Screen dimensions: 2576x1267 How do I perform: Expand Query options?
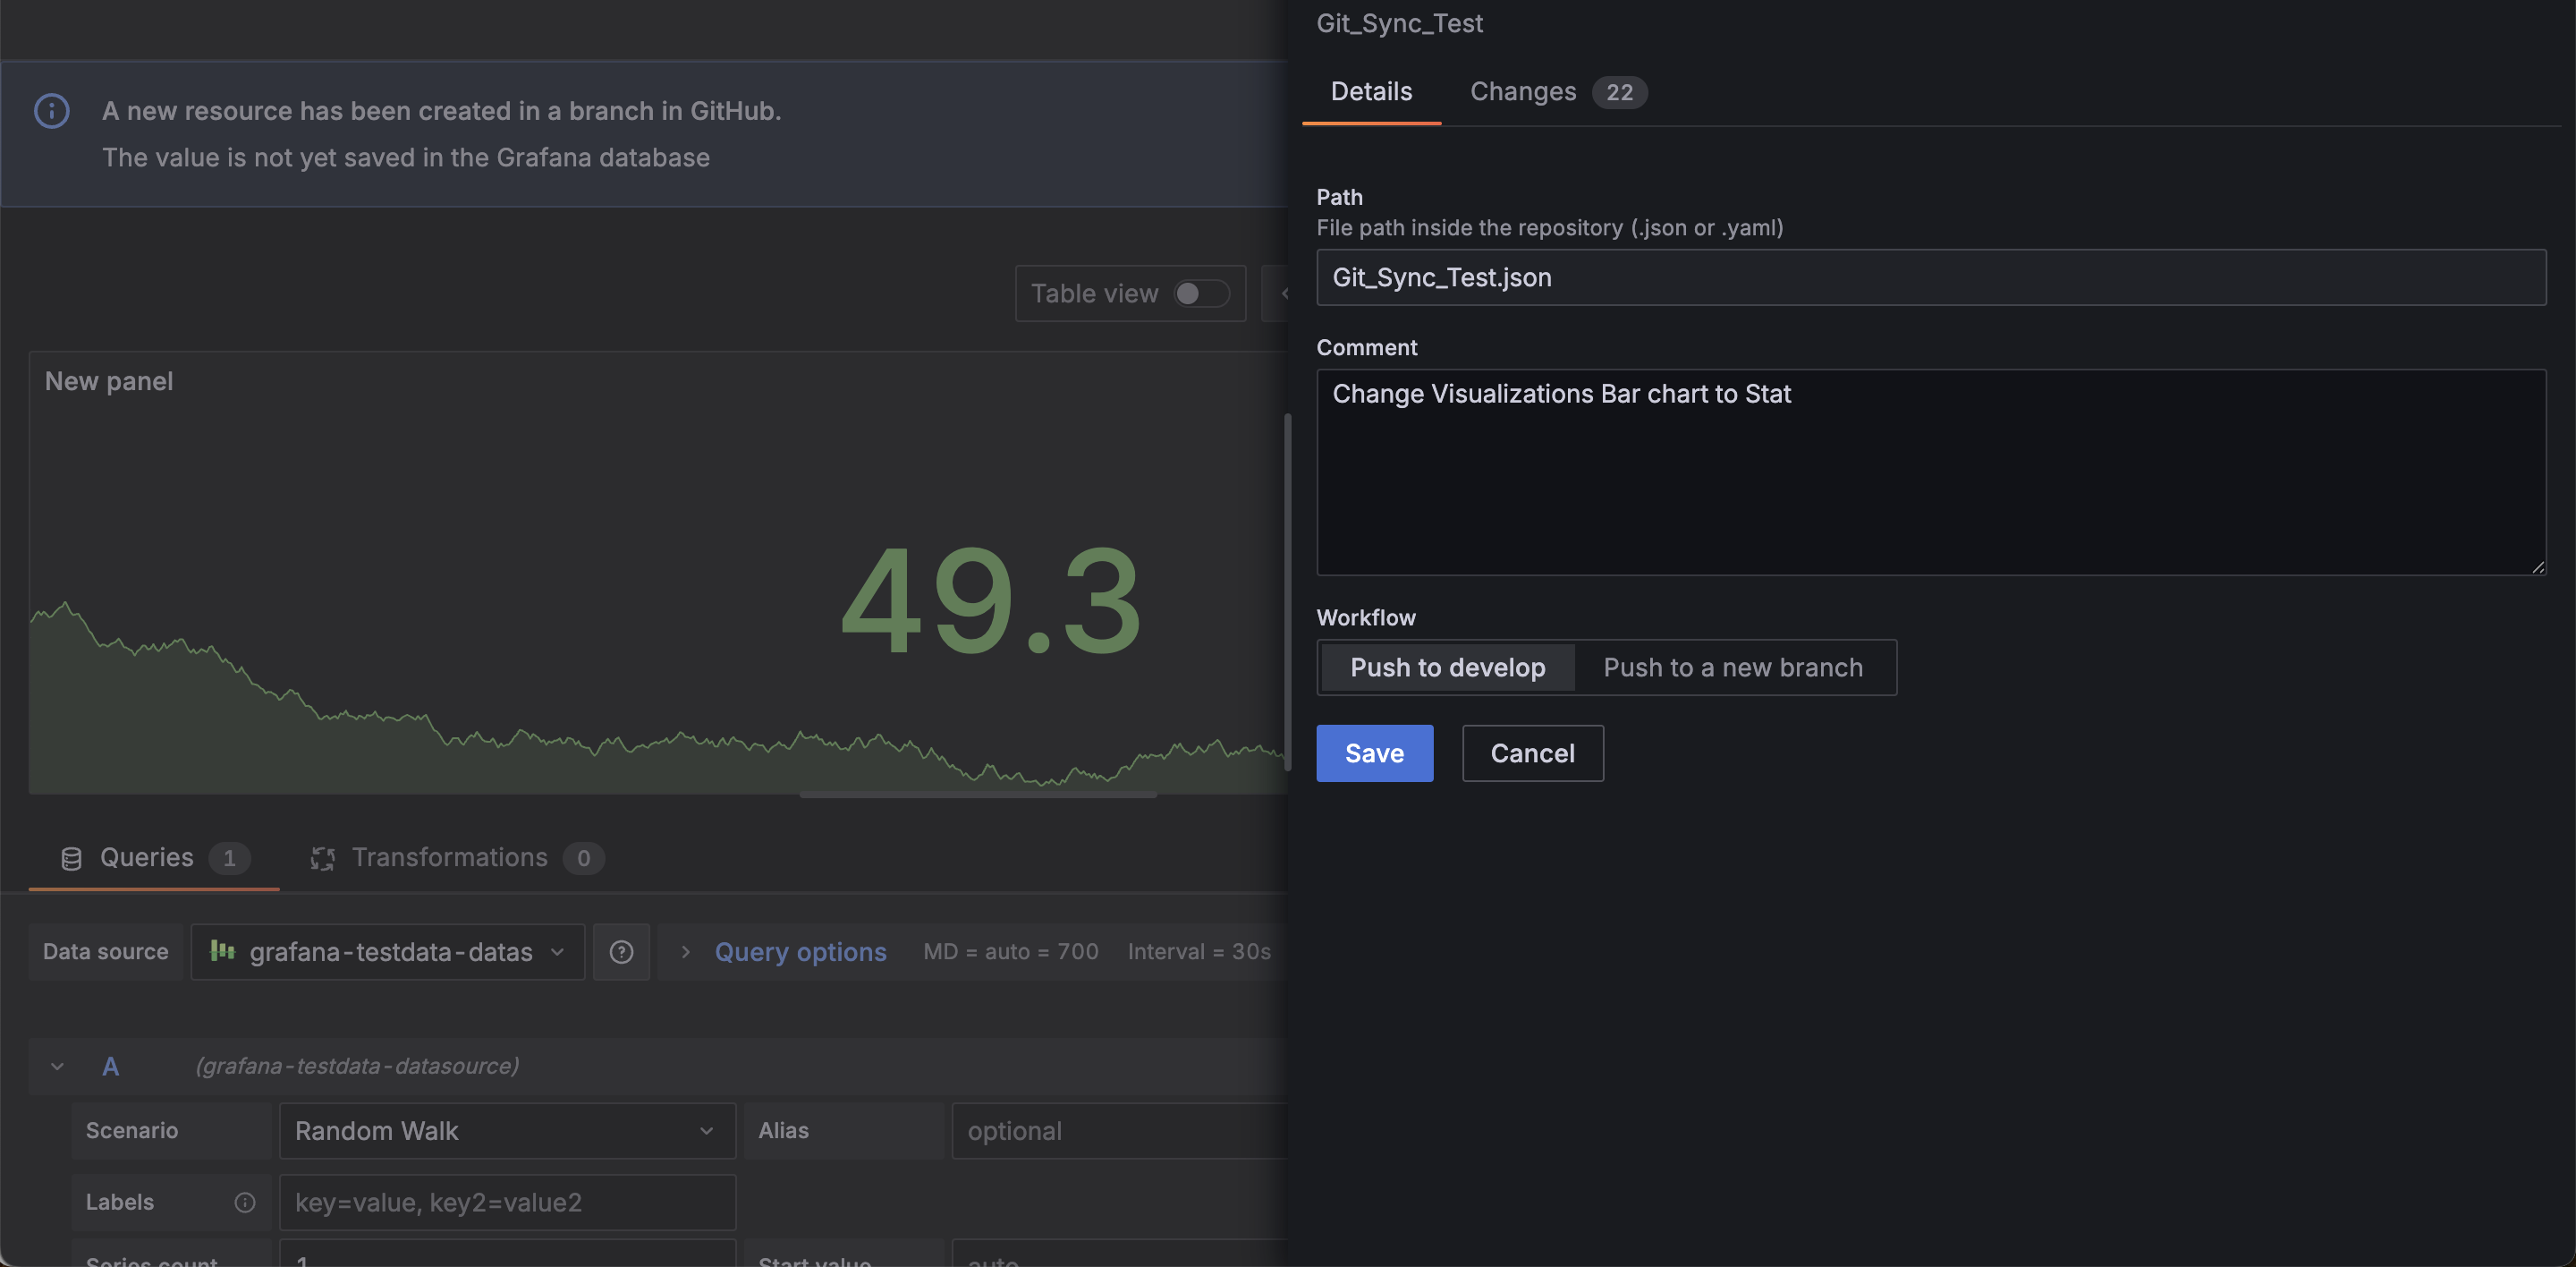coord(686,952)
